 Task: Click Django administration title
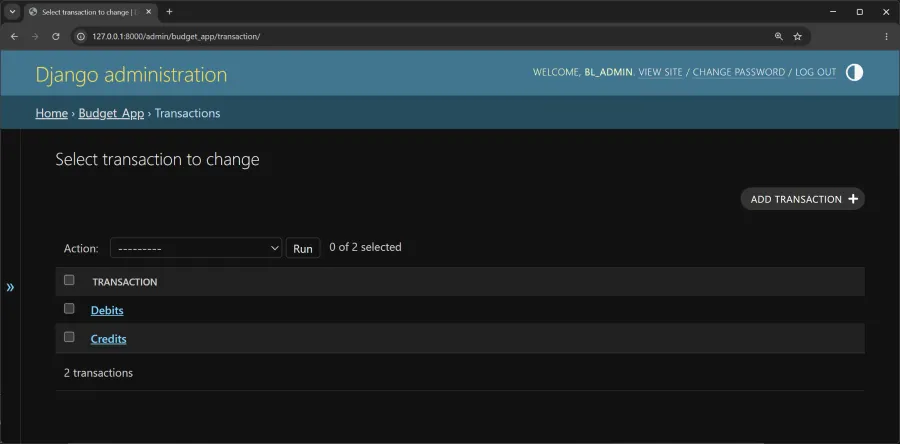pos(131,75)
